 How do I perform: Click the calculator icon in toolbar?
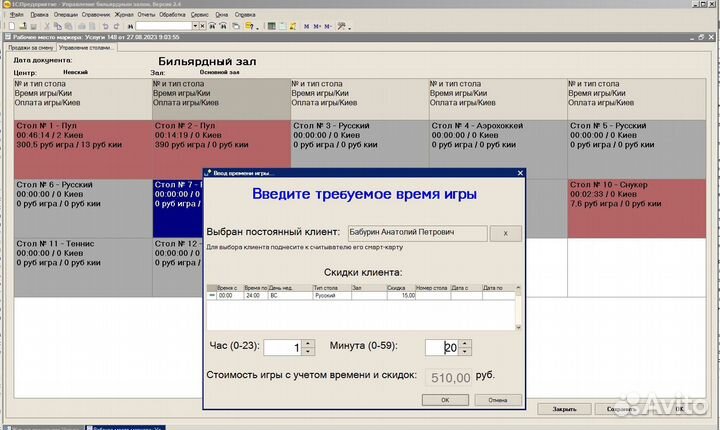point(270,27)
